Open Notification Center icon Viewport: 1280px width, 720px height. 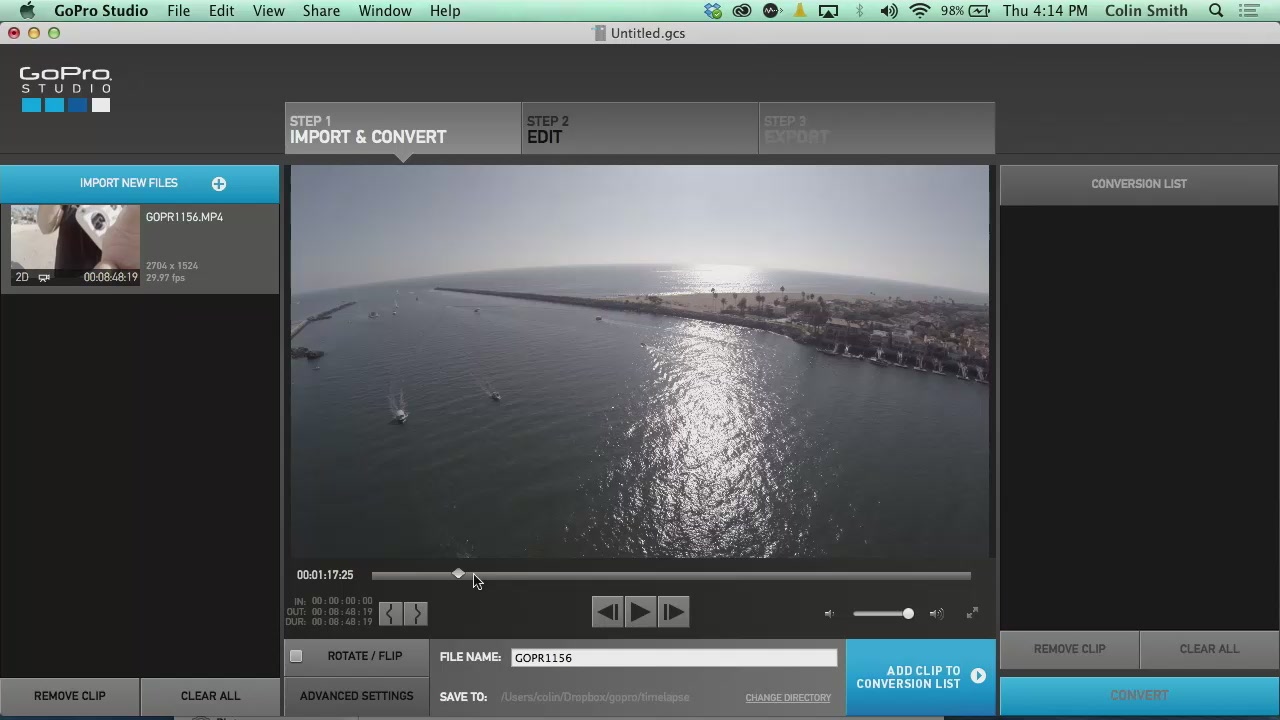click(x=1249, y=11)
